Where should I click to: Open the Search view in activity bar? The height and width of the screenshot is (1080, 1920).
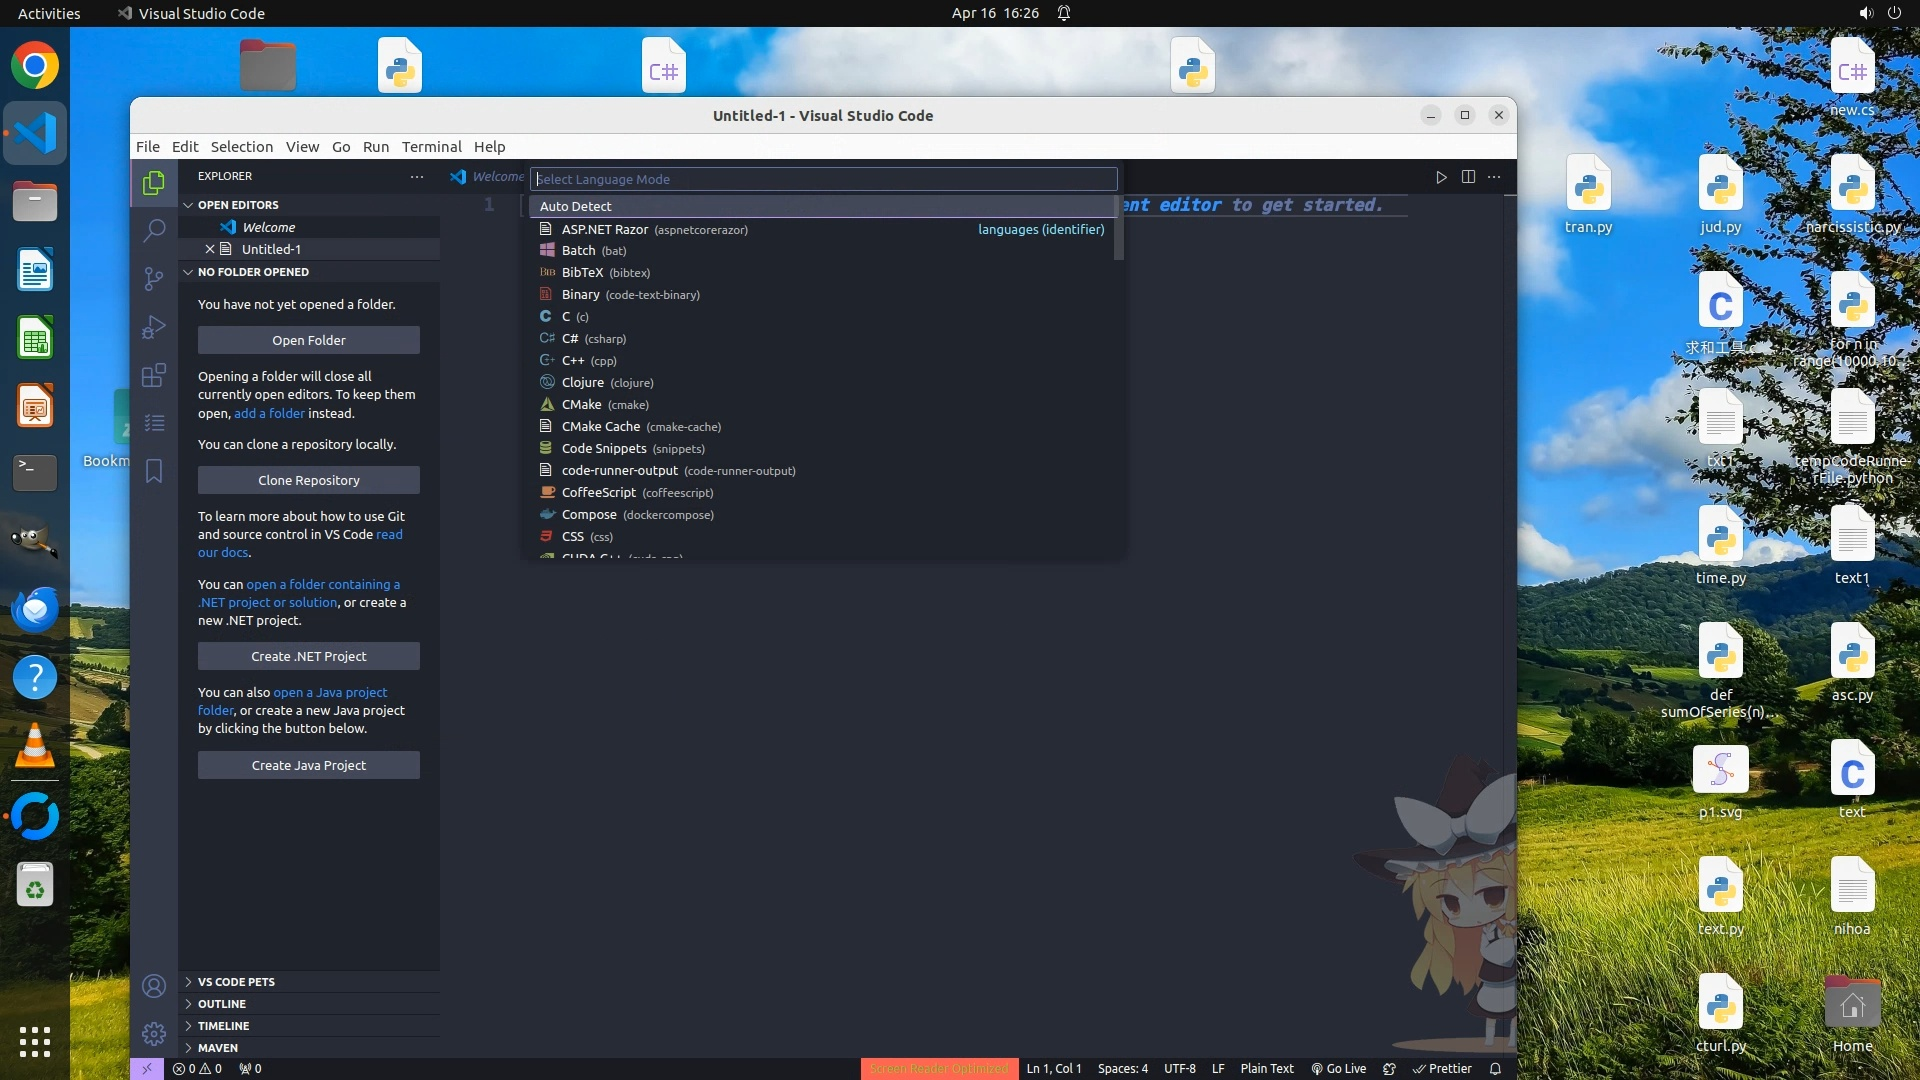click(x=154, y=231)
